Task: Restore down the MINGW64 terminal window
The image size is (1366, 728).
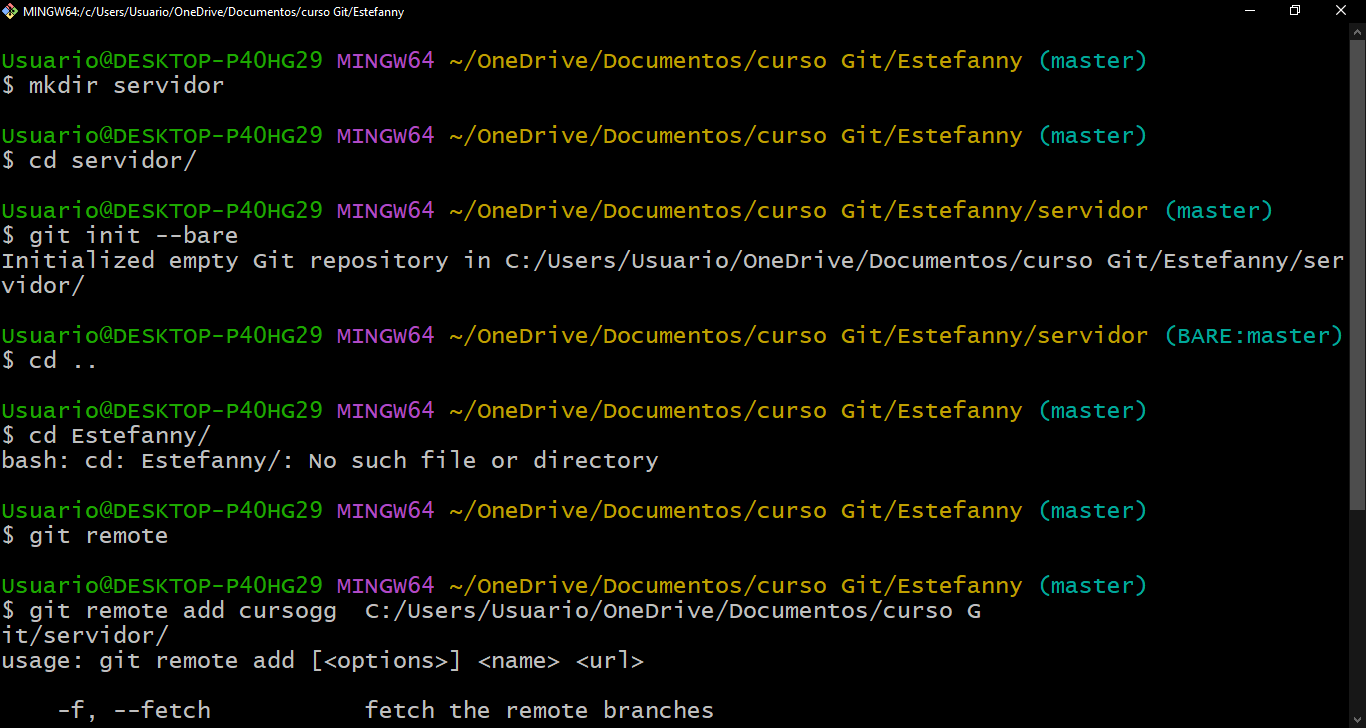Action: click(x=1296, y=11)
